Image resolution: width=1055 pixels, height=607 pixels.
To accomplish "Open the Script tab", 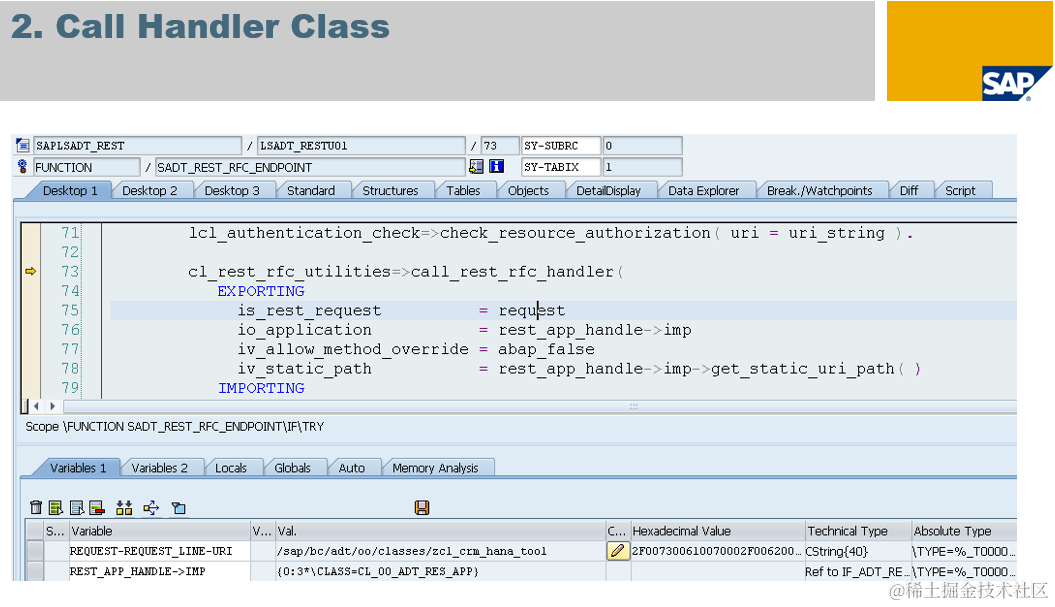I will (x=960, y=190).
